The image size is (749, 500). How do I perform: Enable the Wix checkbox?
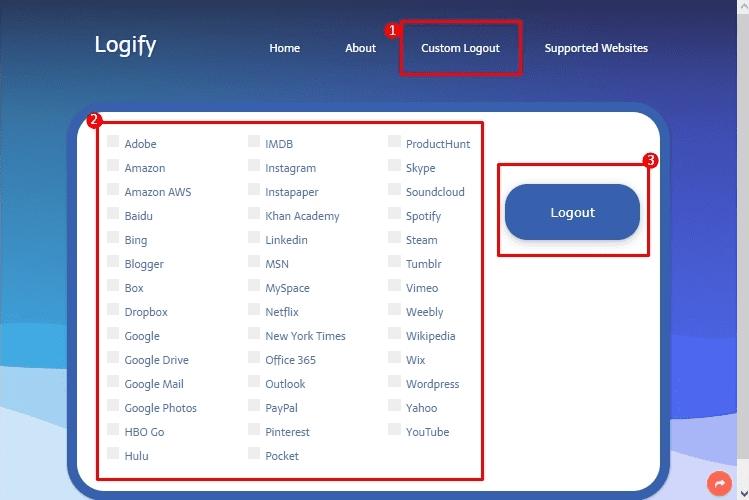click(395, 357)
